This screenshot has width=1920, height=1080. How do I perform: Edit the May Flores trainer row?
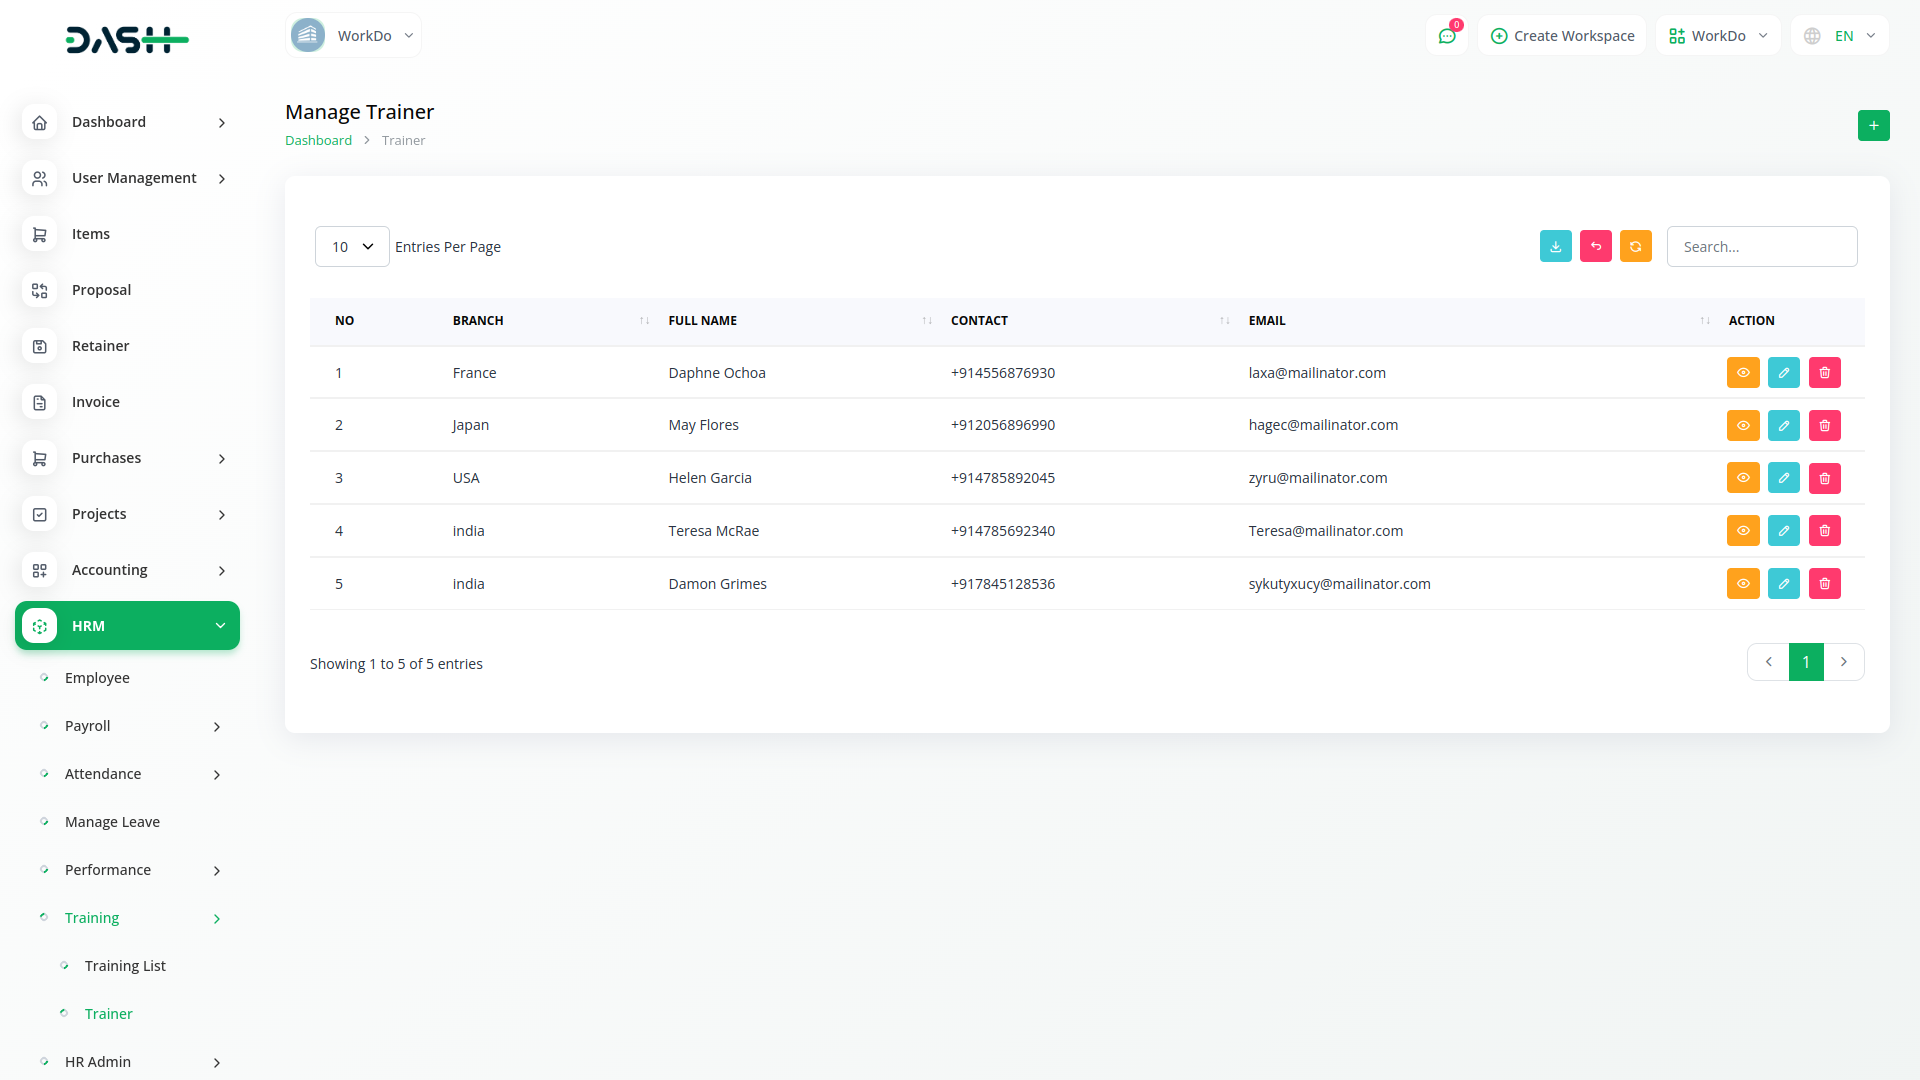(x=1783, y=426)
